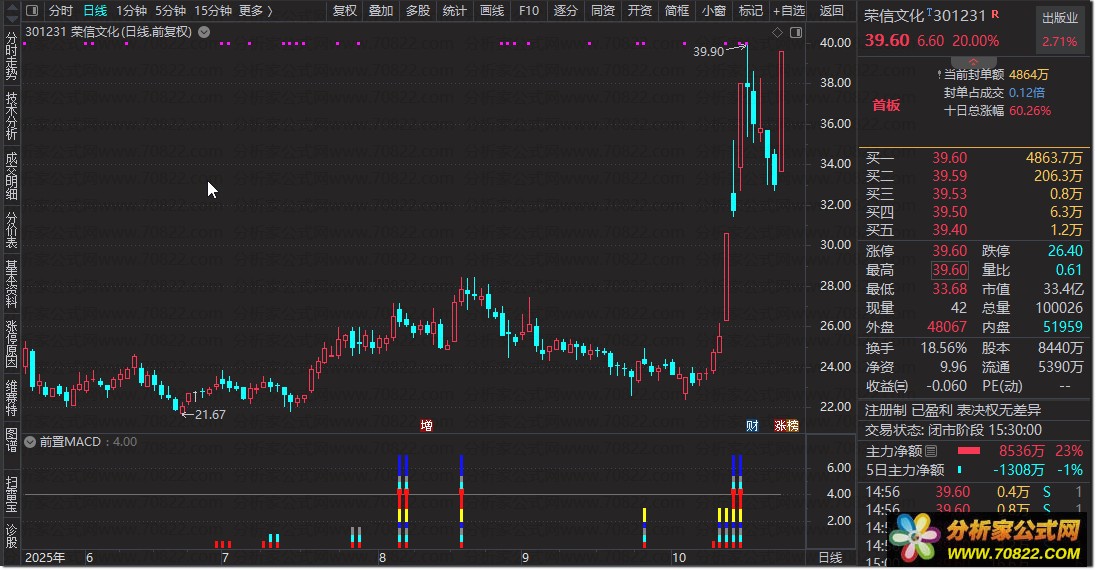Switch to the 分时 intraday view
1097x570 pixels.
(61, 10)
